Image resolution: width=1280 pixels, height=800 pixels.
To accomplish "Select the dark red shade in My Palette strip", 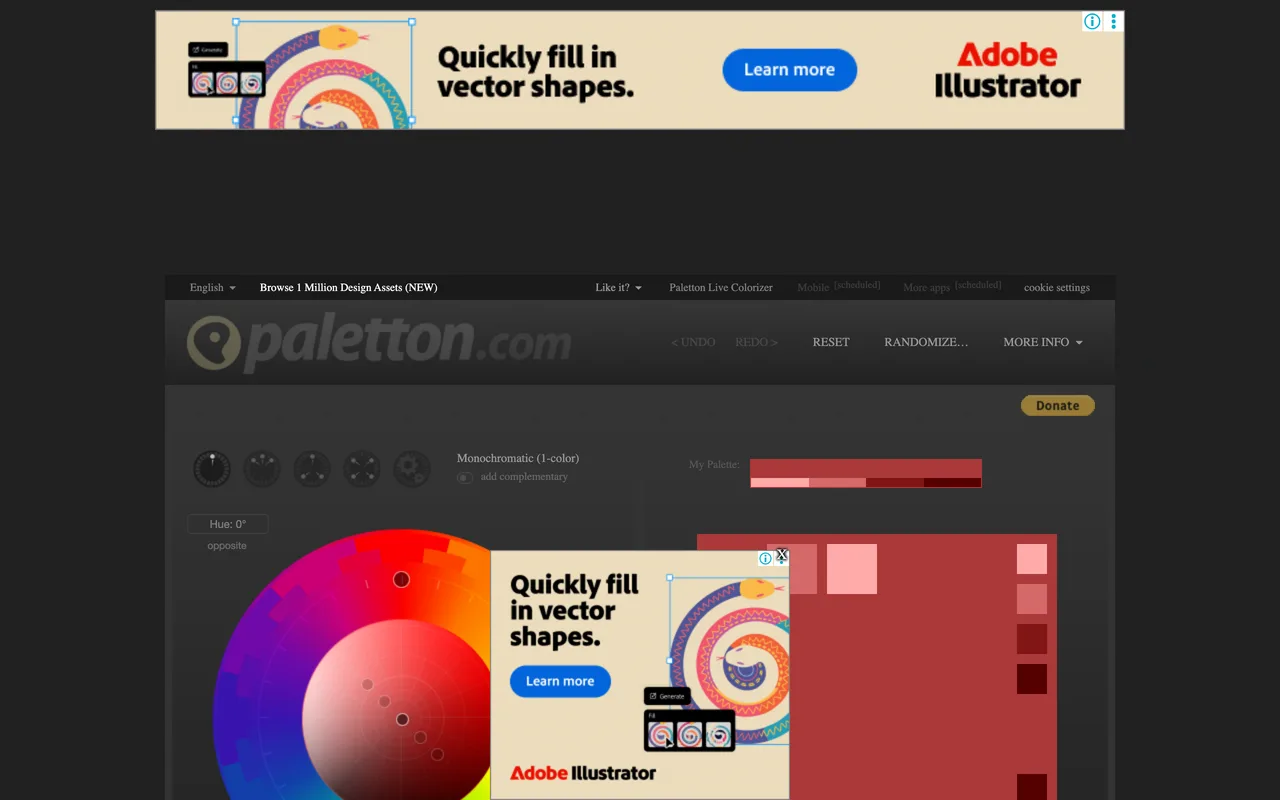I will pyautogui.click(x=895, y=483).
